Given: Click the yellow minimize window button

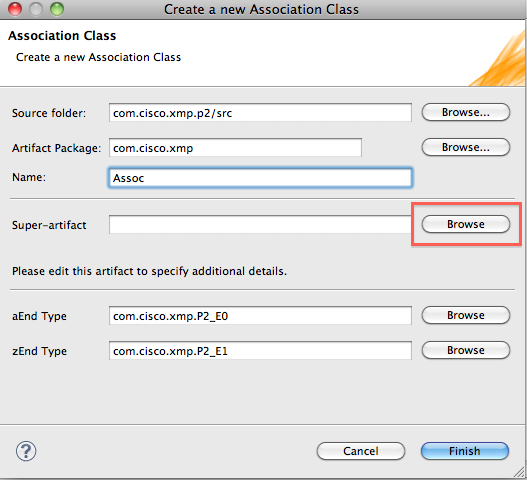Looking at the screenshot, I should (x=36, y=9).
